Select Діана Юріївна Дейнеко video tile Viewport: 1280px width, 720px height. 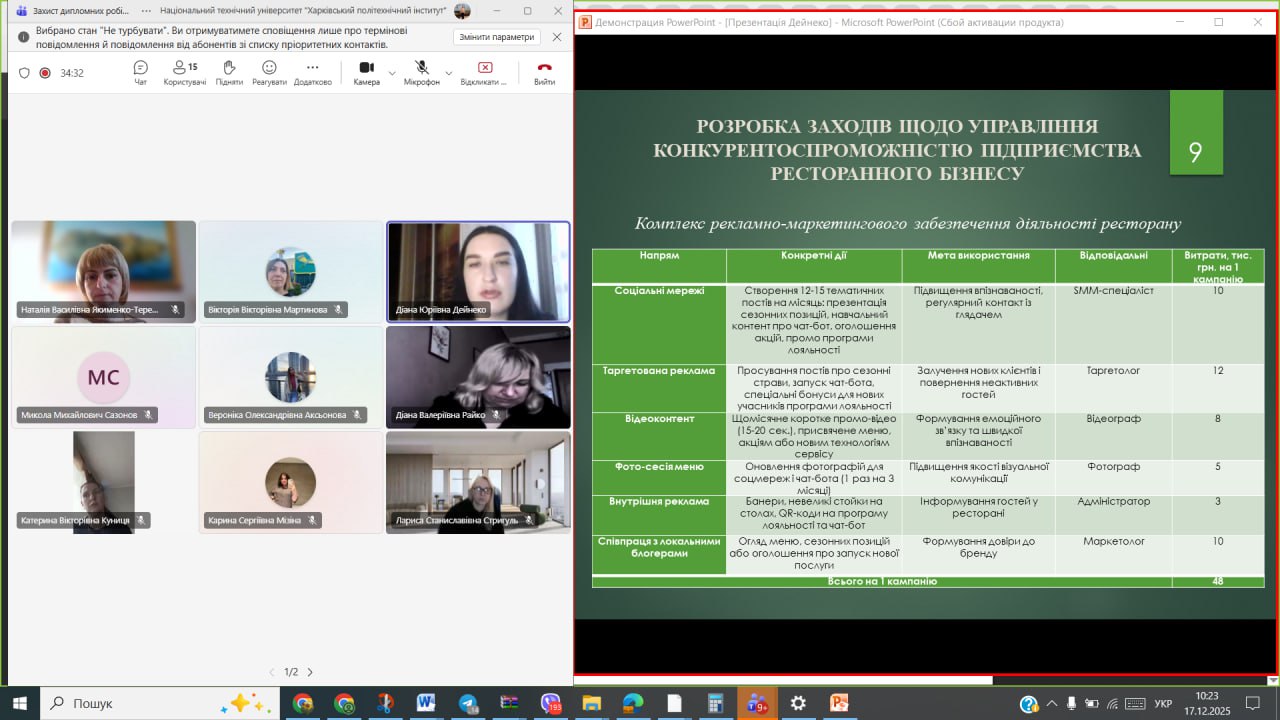(478, 271)
